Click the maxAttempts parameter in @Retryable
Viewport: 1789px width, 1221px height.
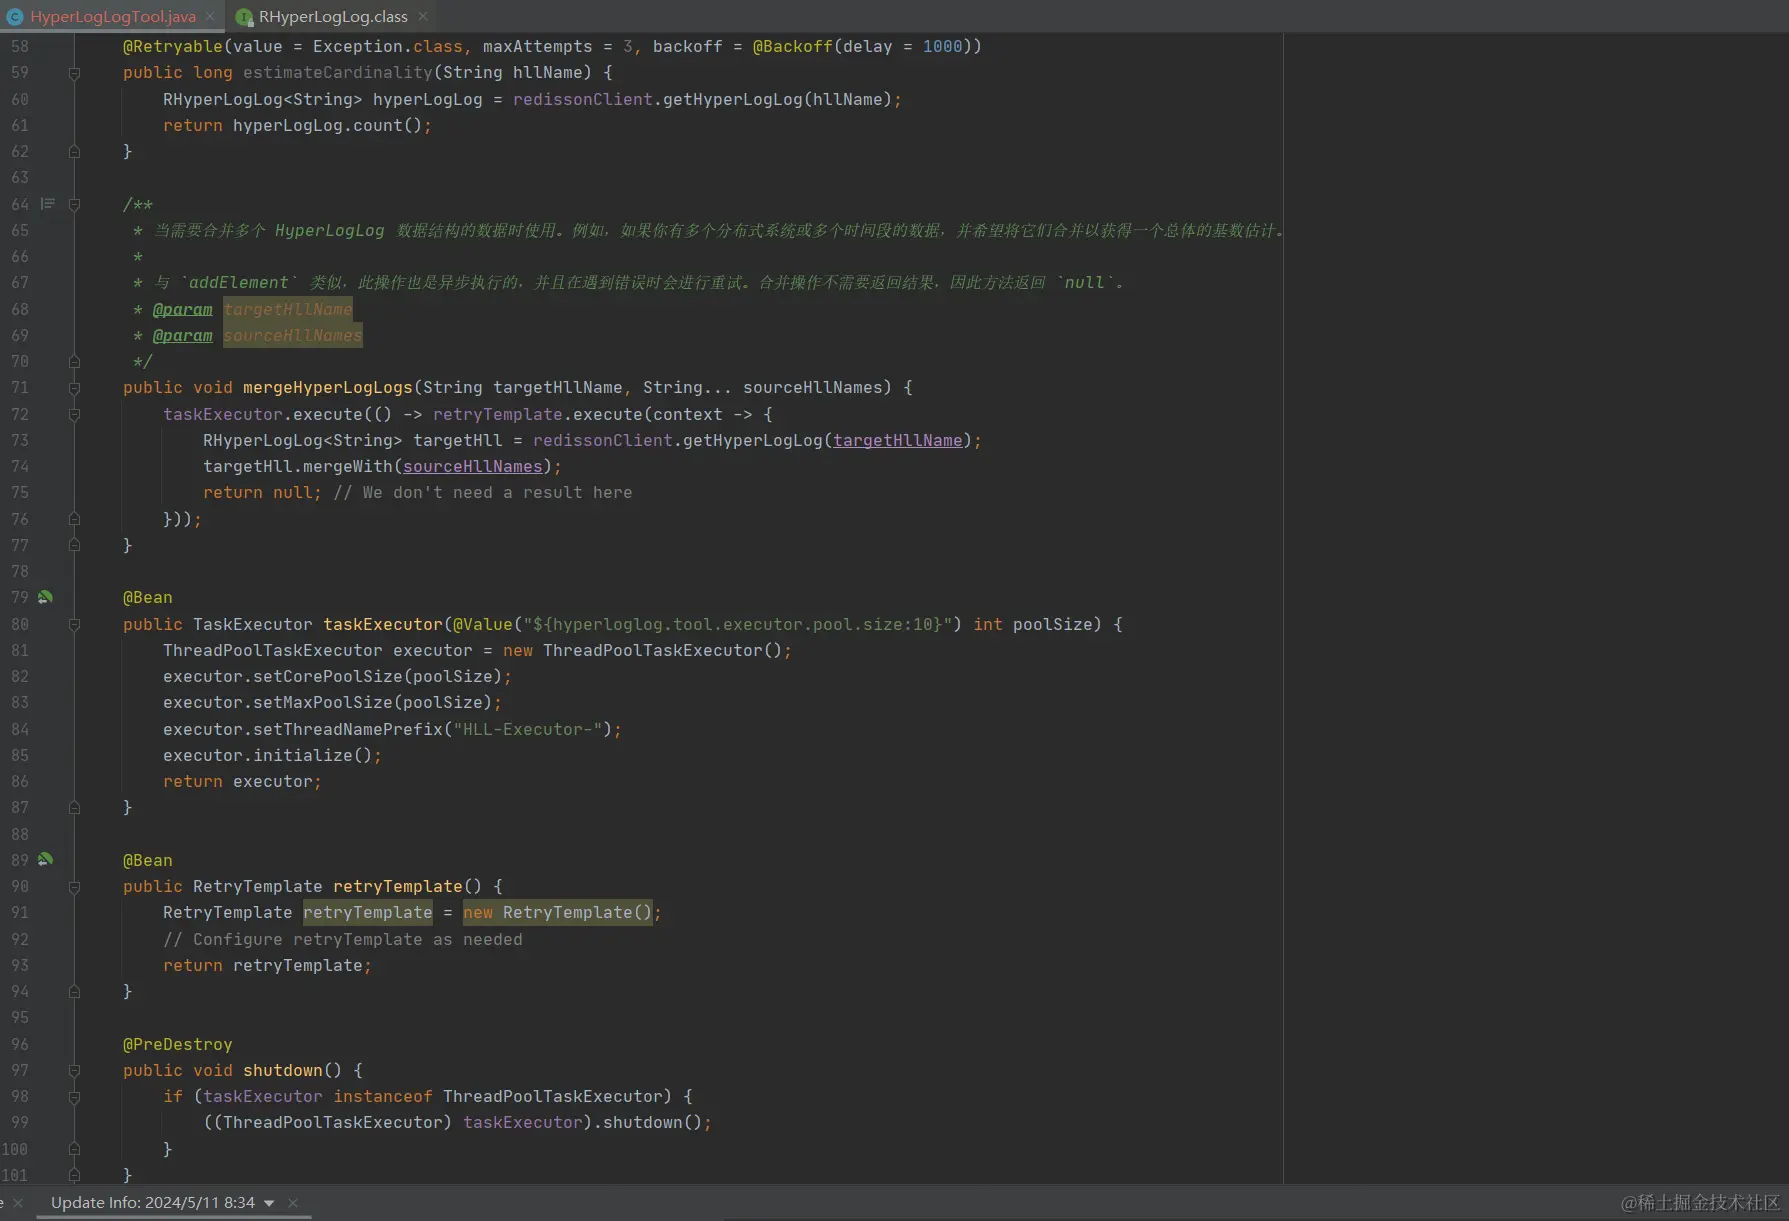[x=537, y=46]
